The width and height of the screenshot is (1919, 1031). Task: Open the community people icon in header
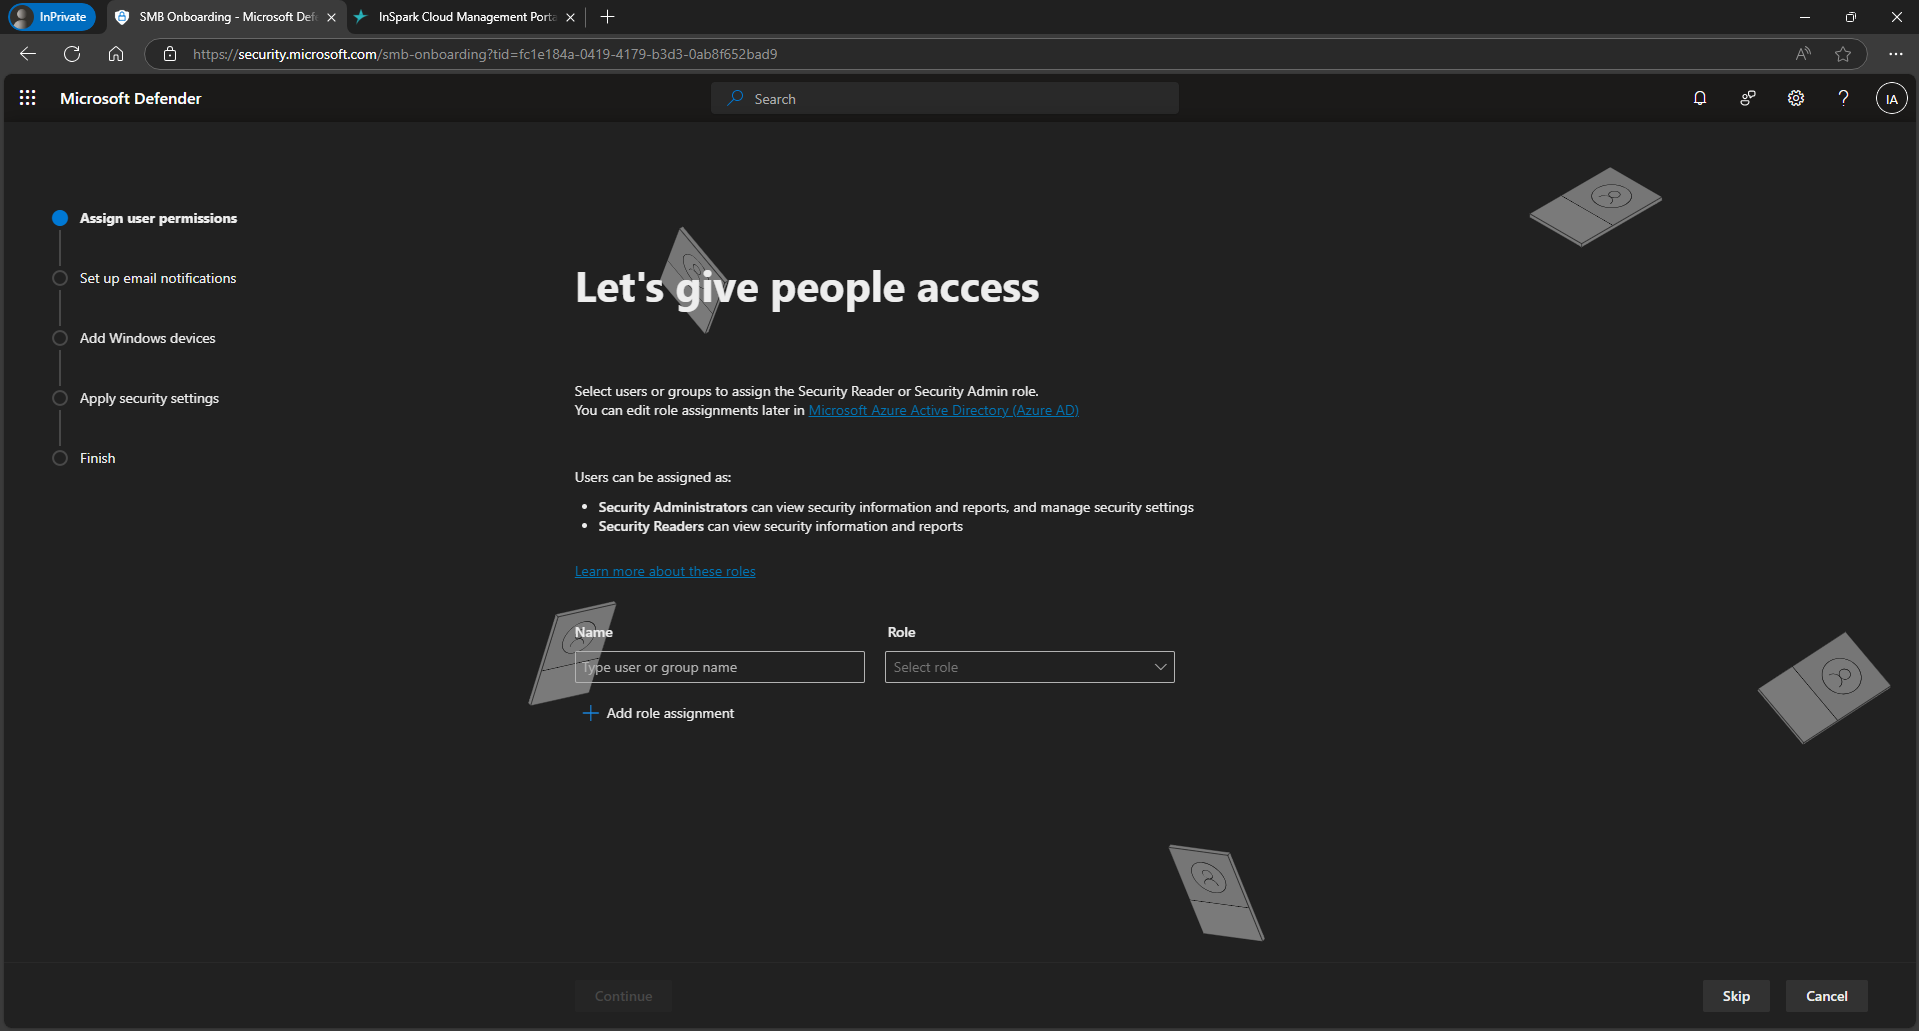tap(1748, 98)
